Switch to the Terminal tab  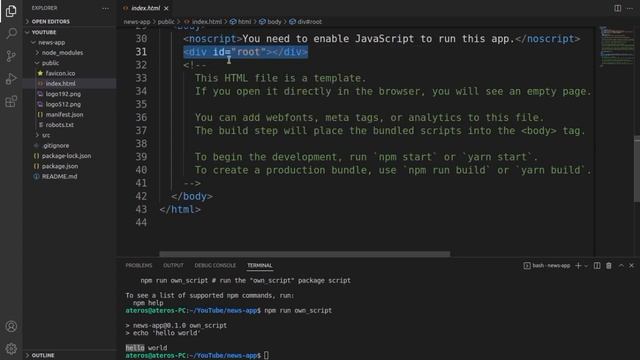[260, 265]
